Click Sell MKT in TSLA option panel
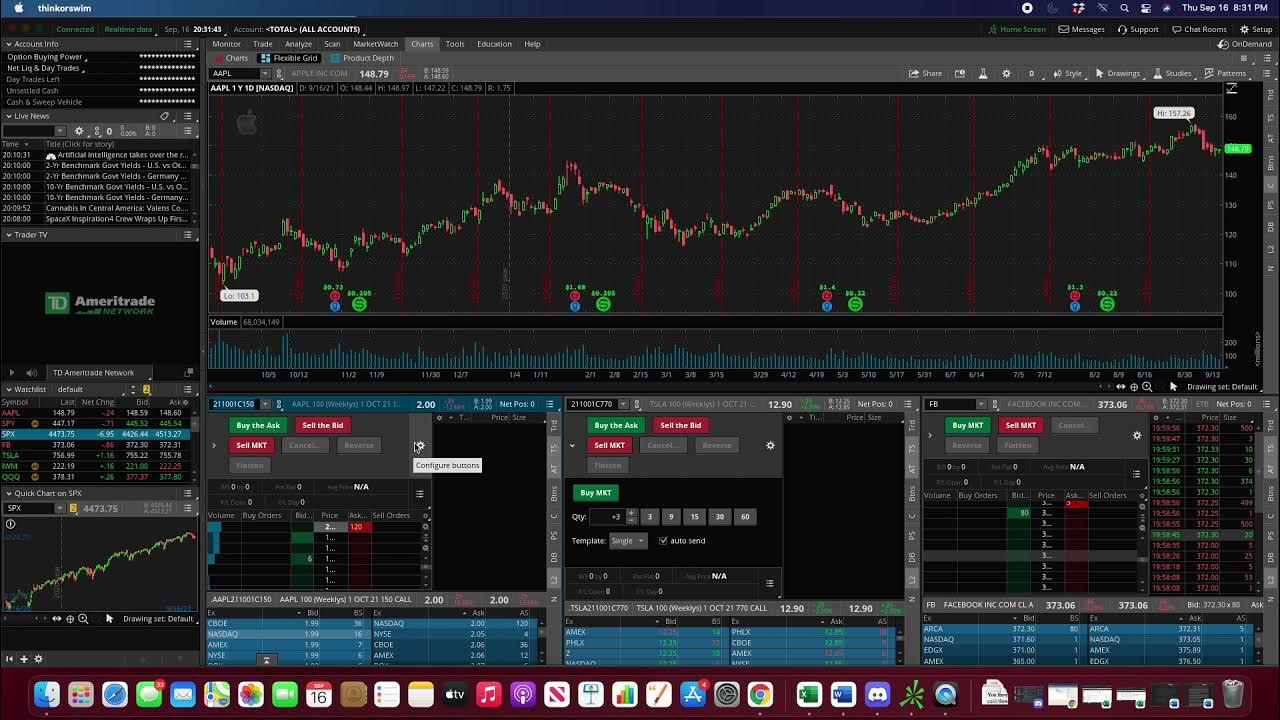The width and height of the screenshot is (1280, 720). click(609, 445)
